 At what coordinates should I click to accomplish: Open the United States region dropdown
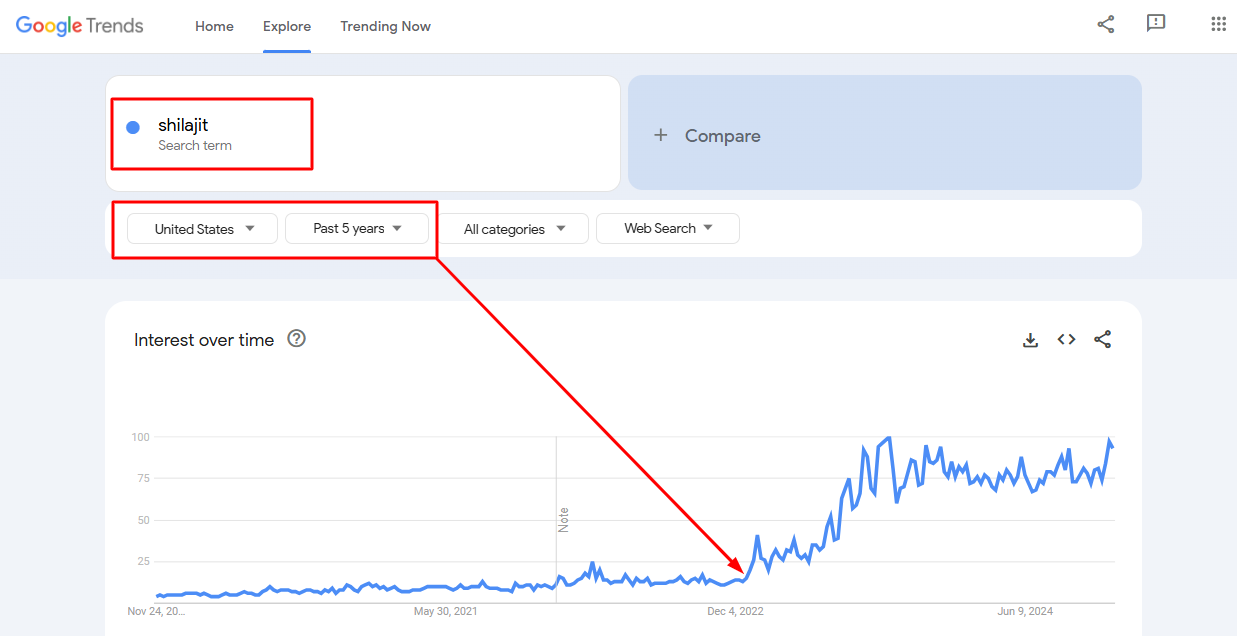(203, 229)
